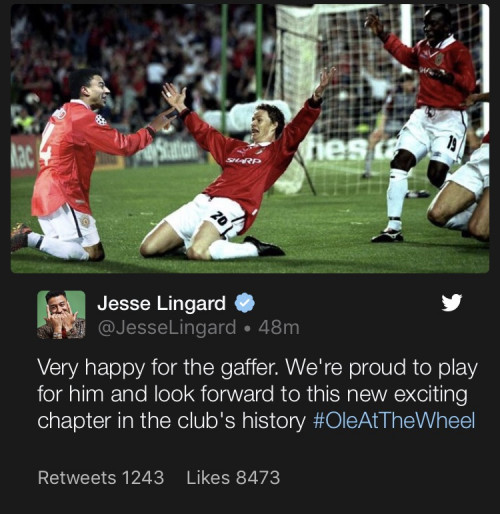500x514 pixels.
Task: Open the #OleAtTheWheel hashtag link
Action: pos(394,421)
